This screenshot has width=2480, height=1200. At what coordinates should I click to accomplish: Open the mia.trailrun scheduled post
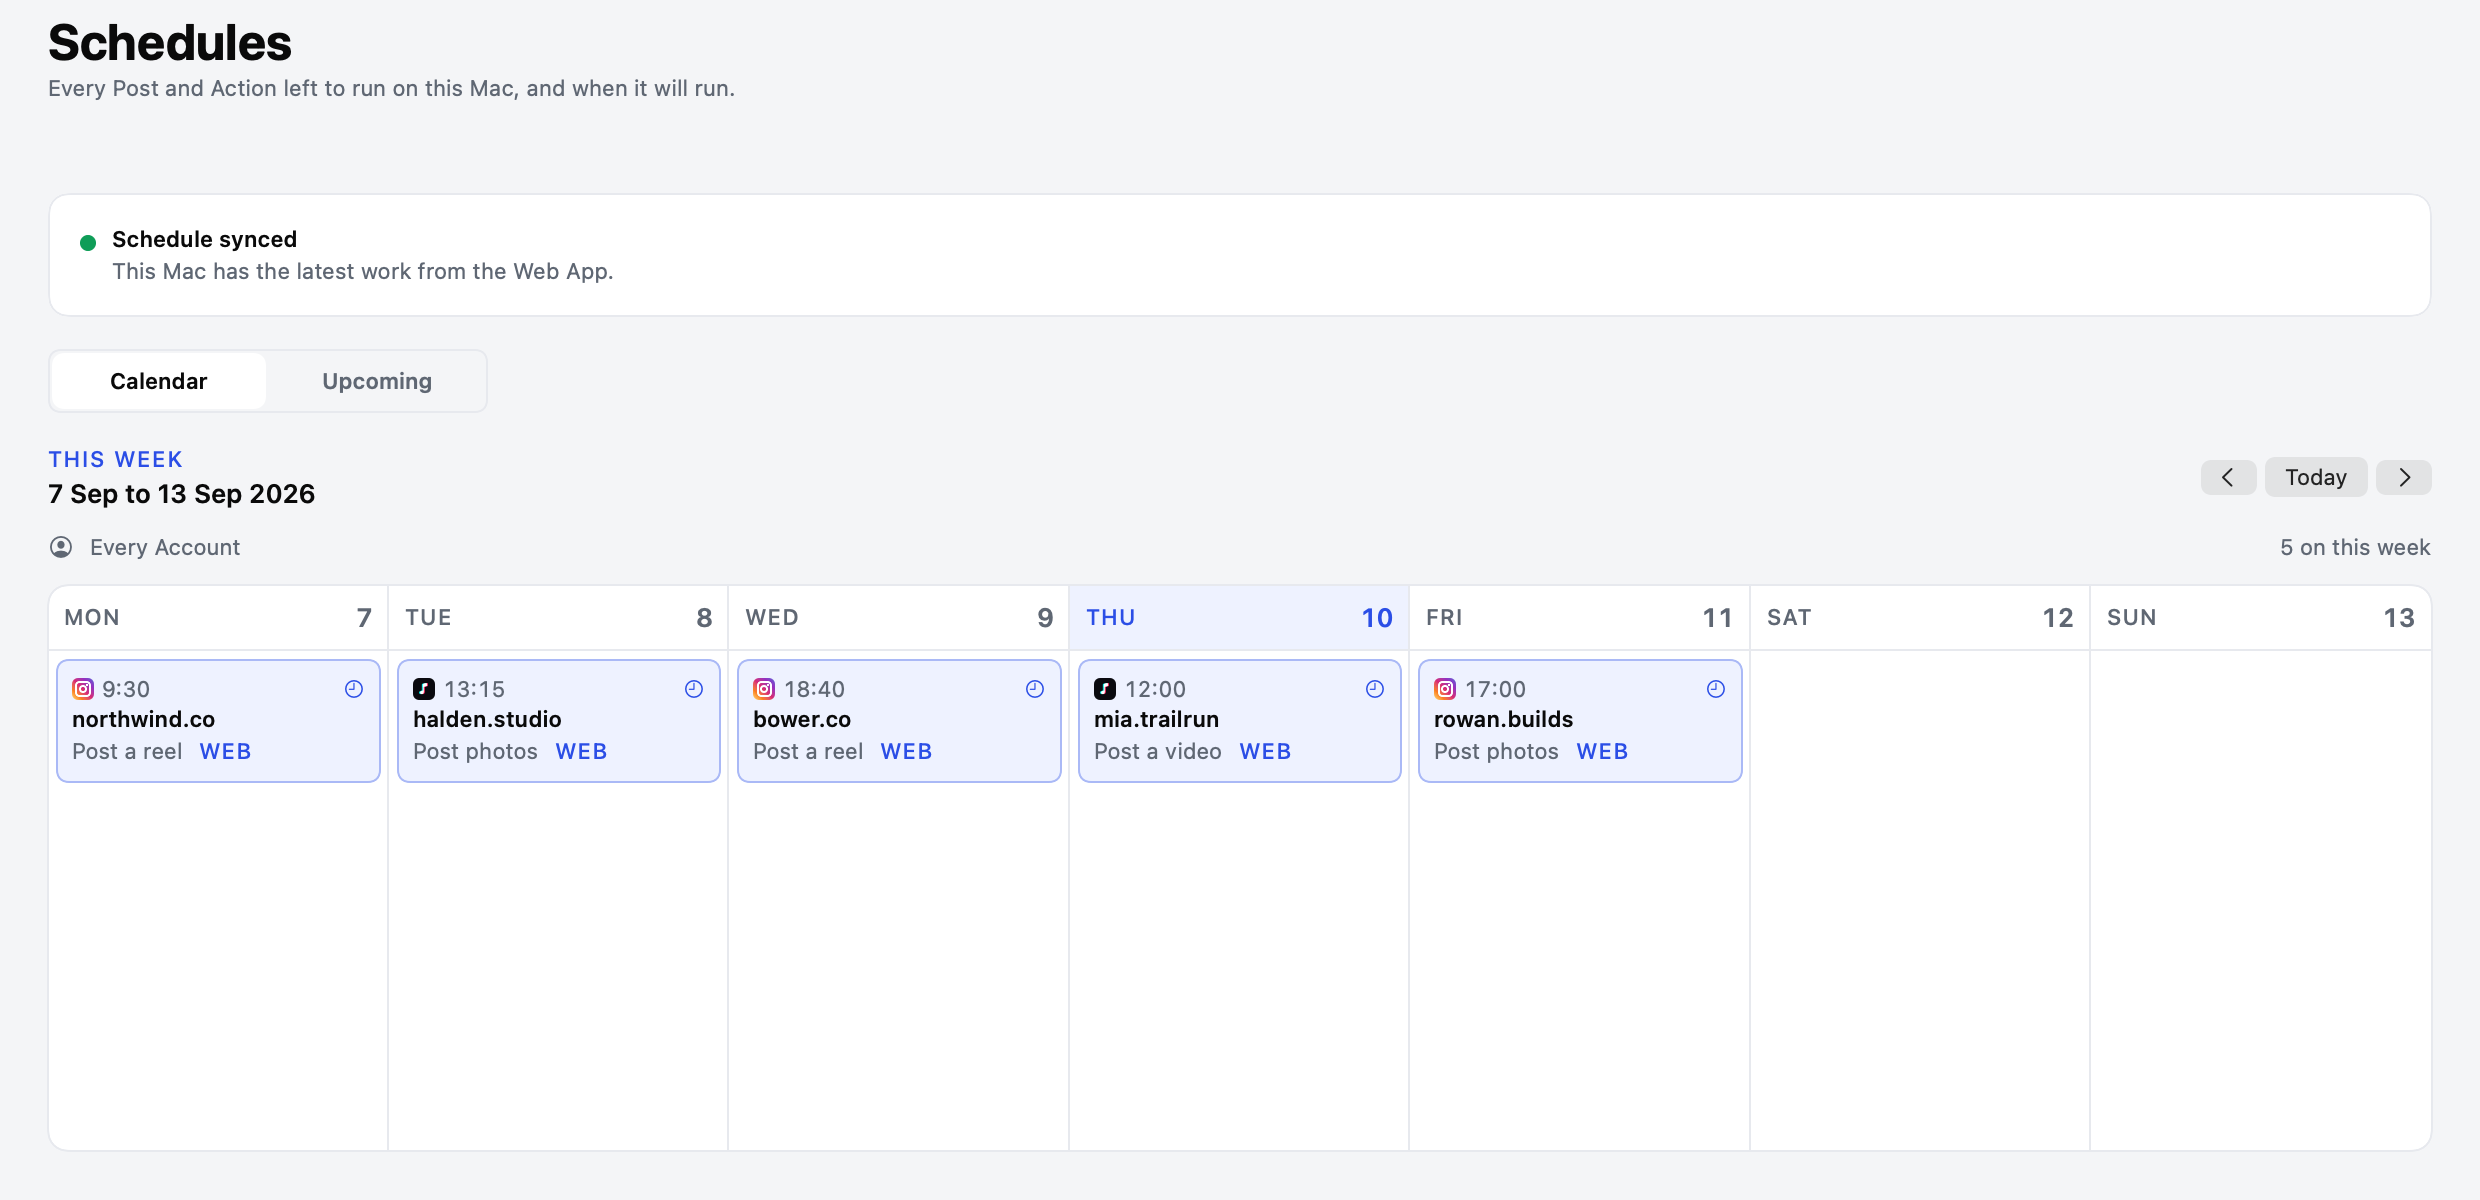pyautogui.click(x=1240, y=721)
